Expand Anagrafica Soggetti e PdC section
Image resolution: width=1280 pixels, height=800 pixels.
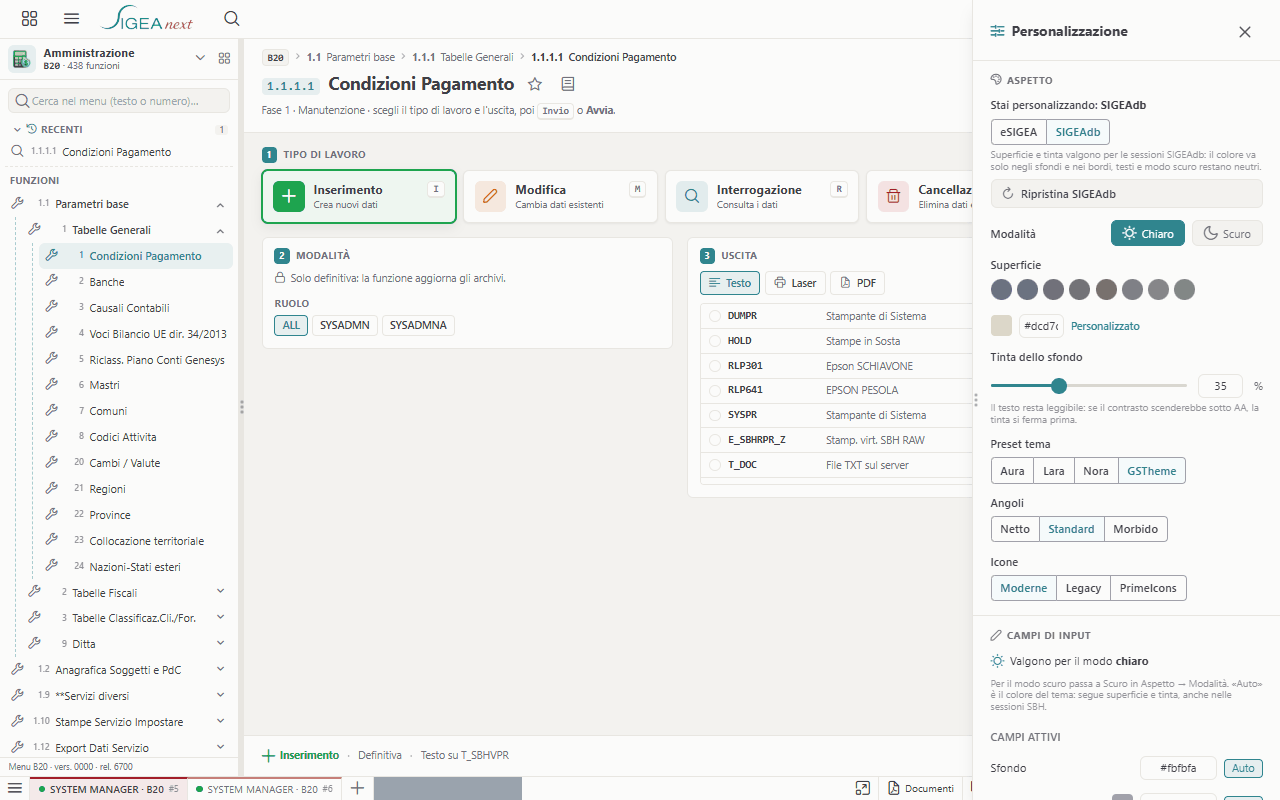click(x=220, y=670)
